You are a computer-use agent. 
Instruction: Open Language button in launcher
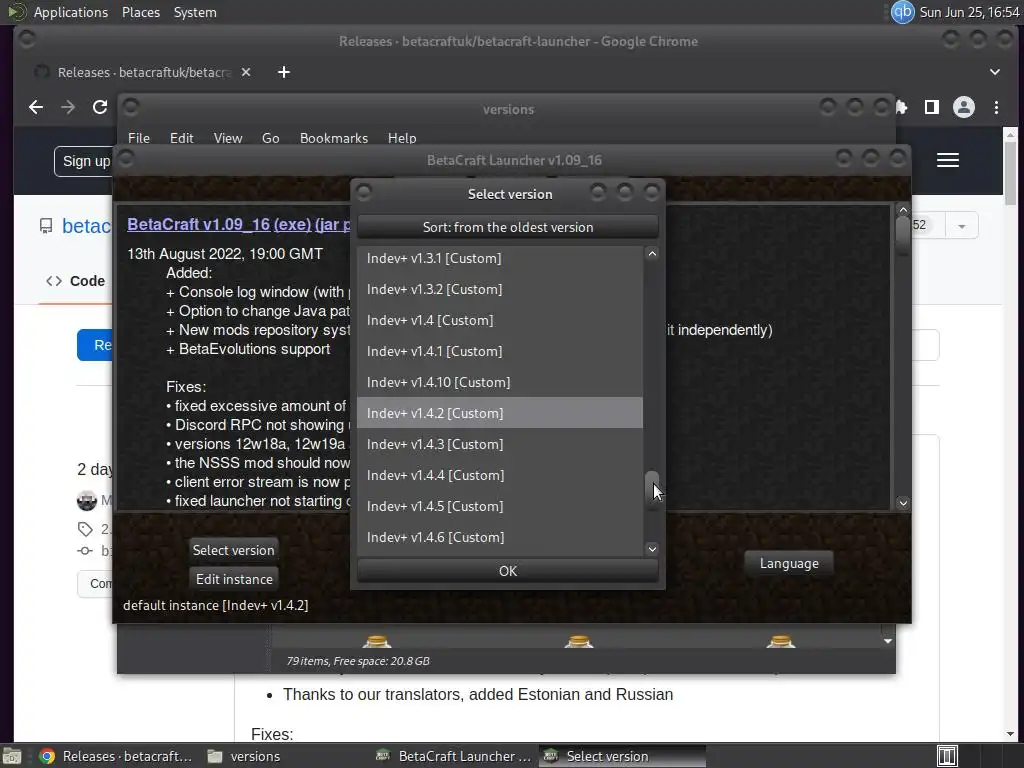click(x=789, y=564)
